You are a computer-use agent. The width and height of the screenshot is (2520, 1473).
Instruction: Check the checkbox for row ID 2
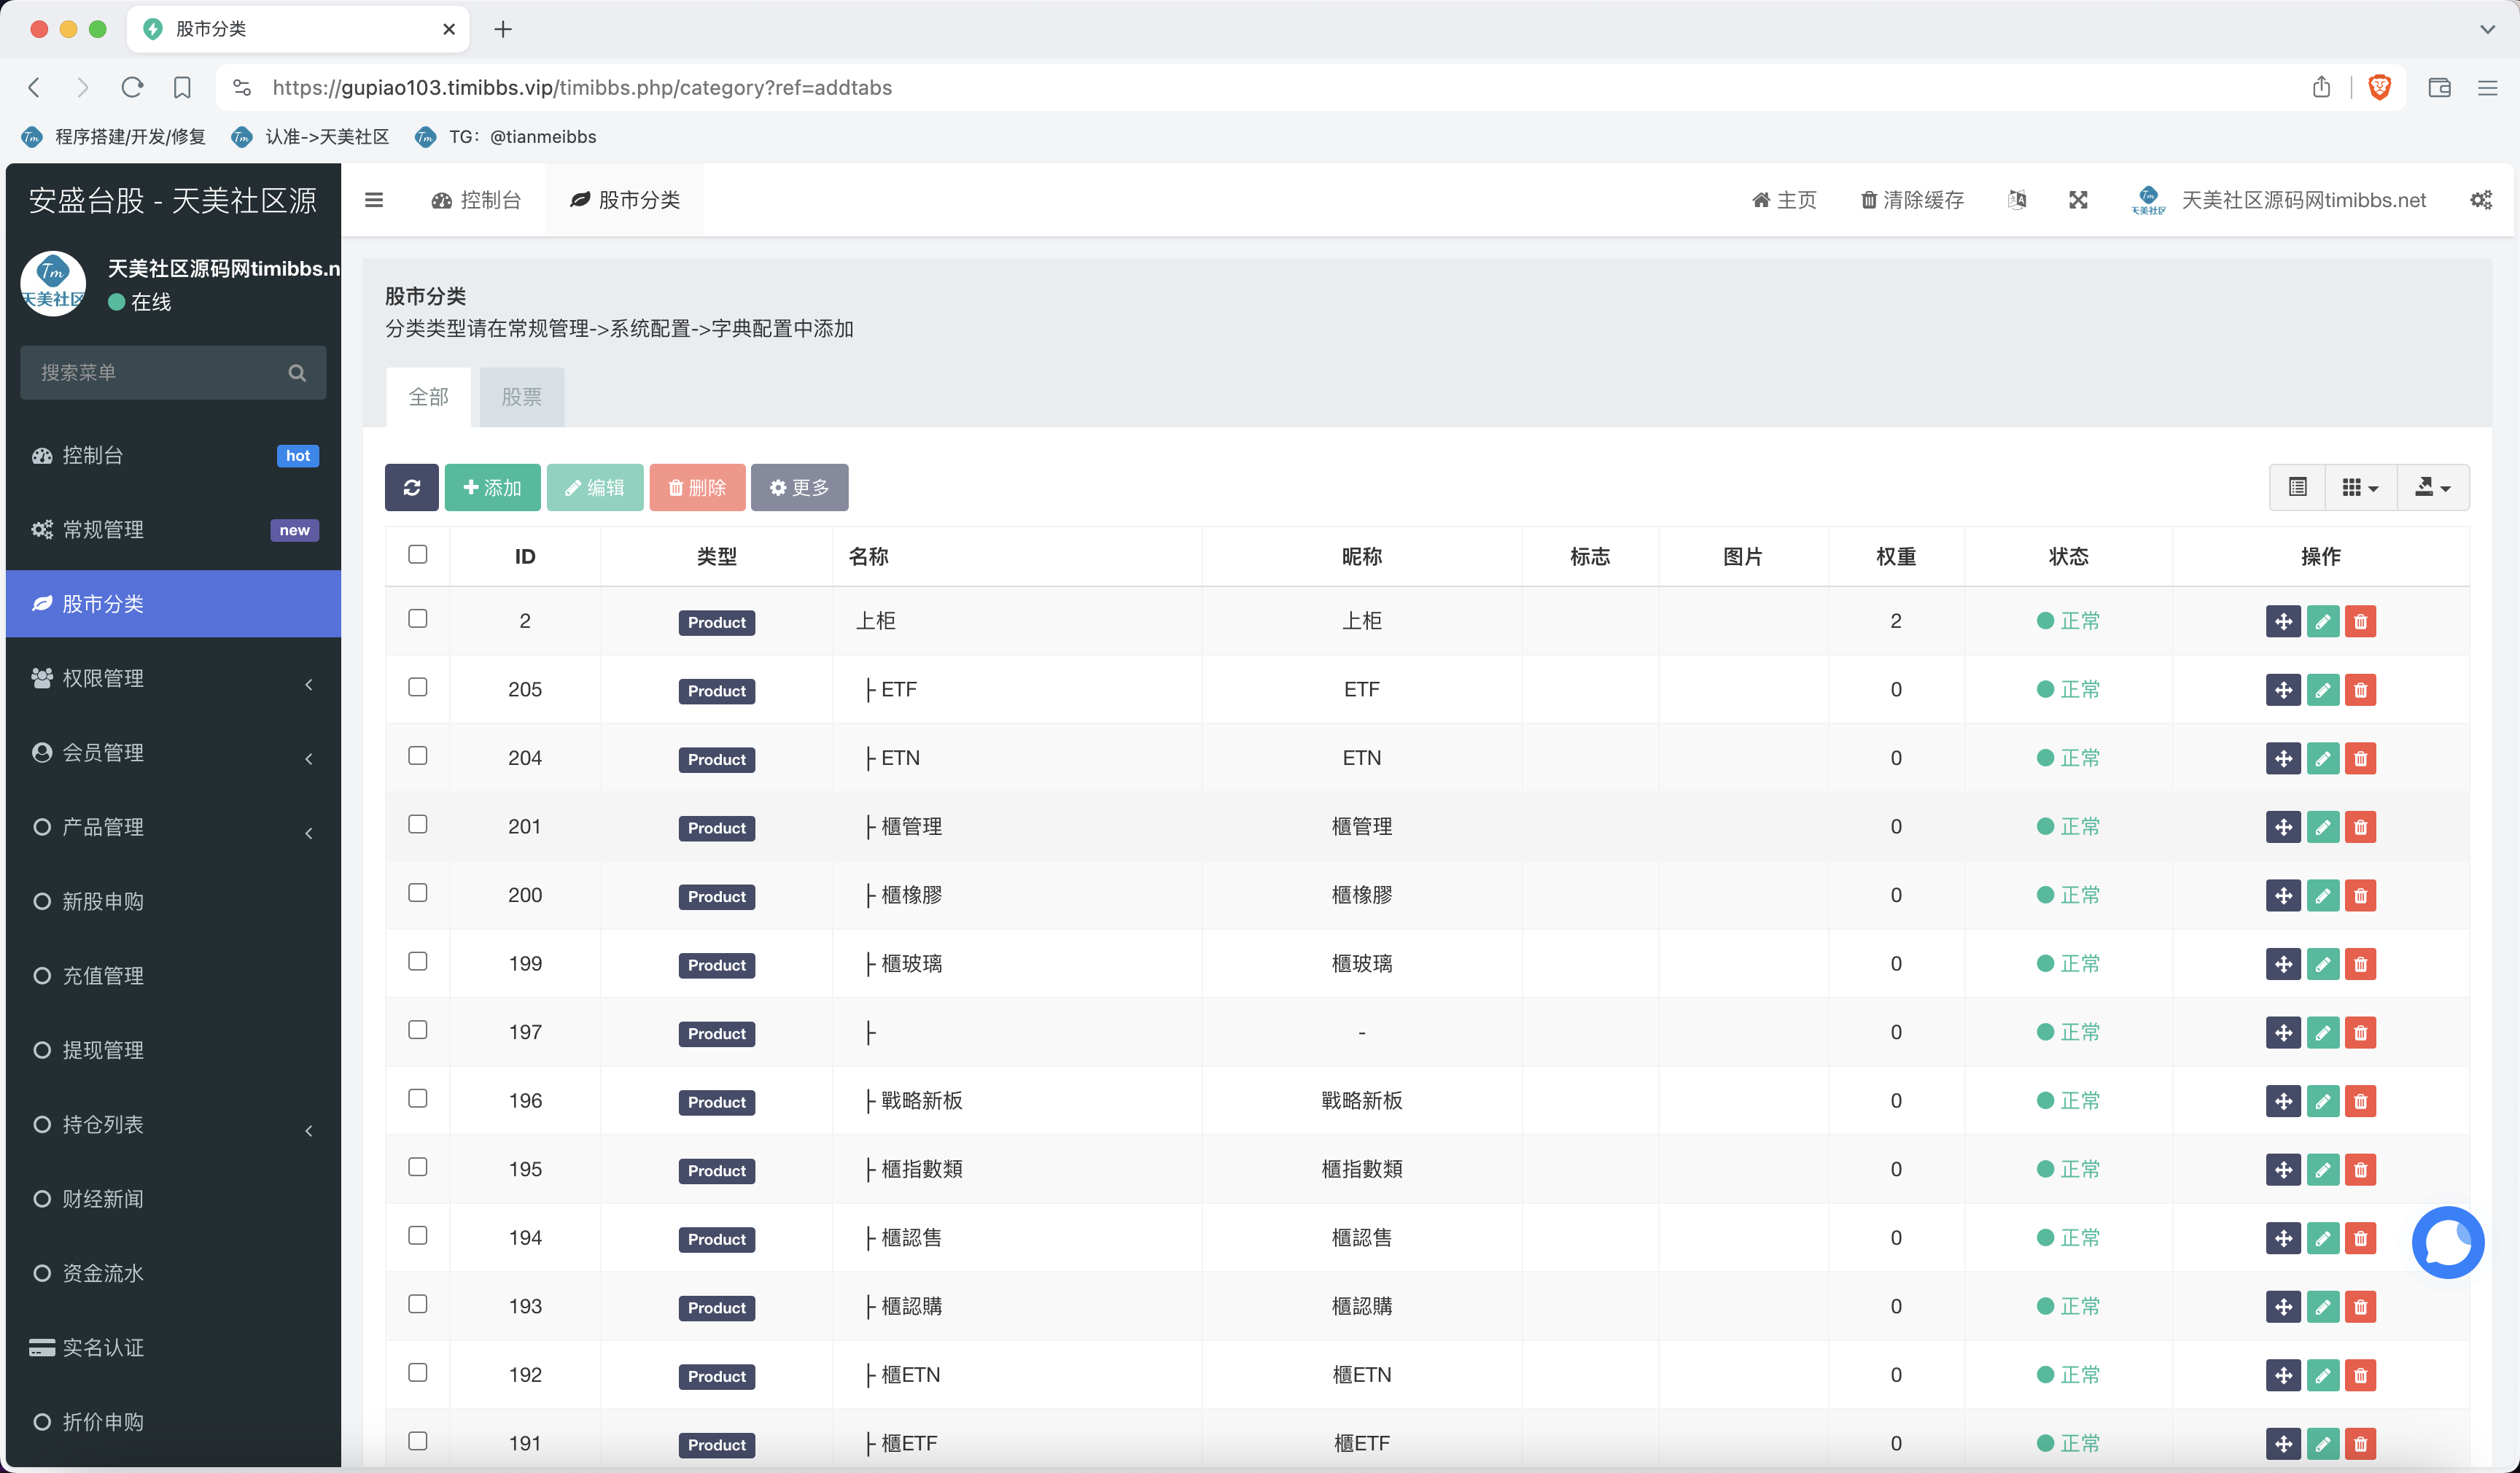coord(418,619)
